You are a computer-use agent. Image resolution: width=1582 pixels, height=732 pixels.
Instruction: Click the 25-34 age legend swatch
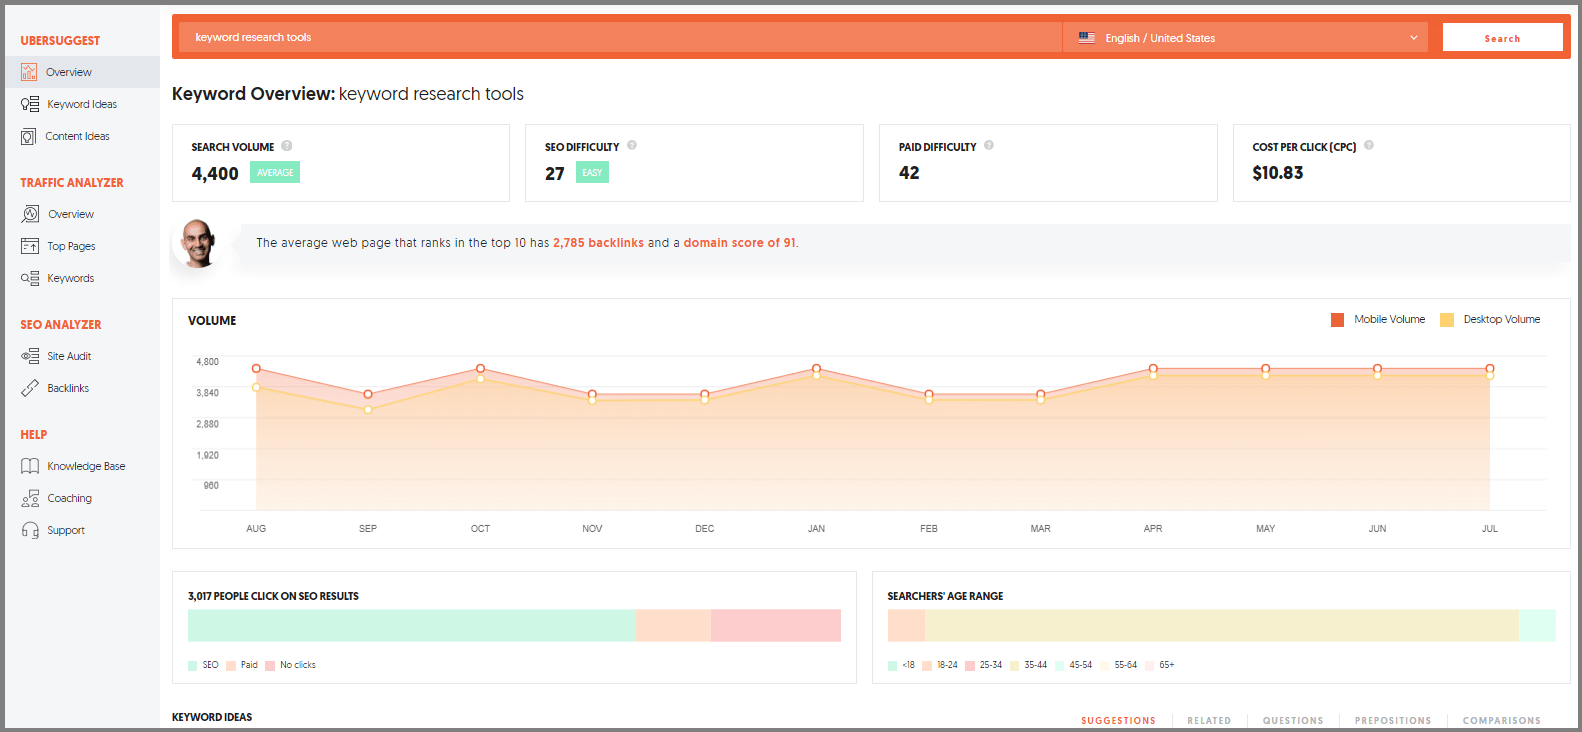click(970, 665)
